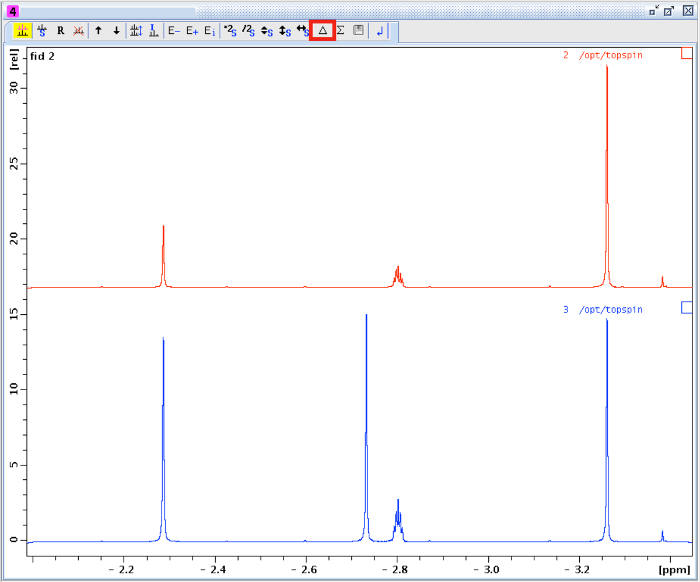
Task: Toggle the yellow multiple display mode icon
Action: (x=22, y=31)
